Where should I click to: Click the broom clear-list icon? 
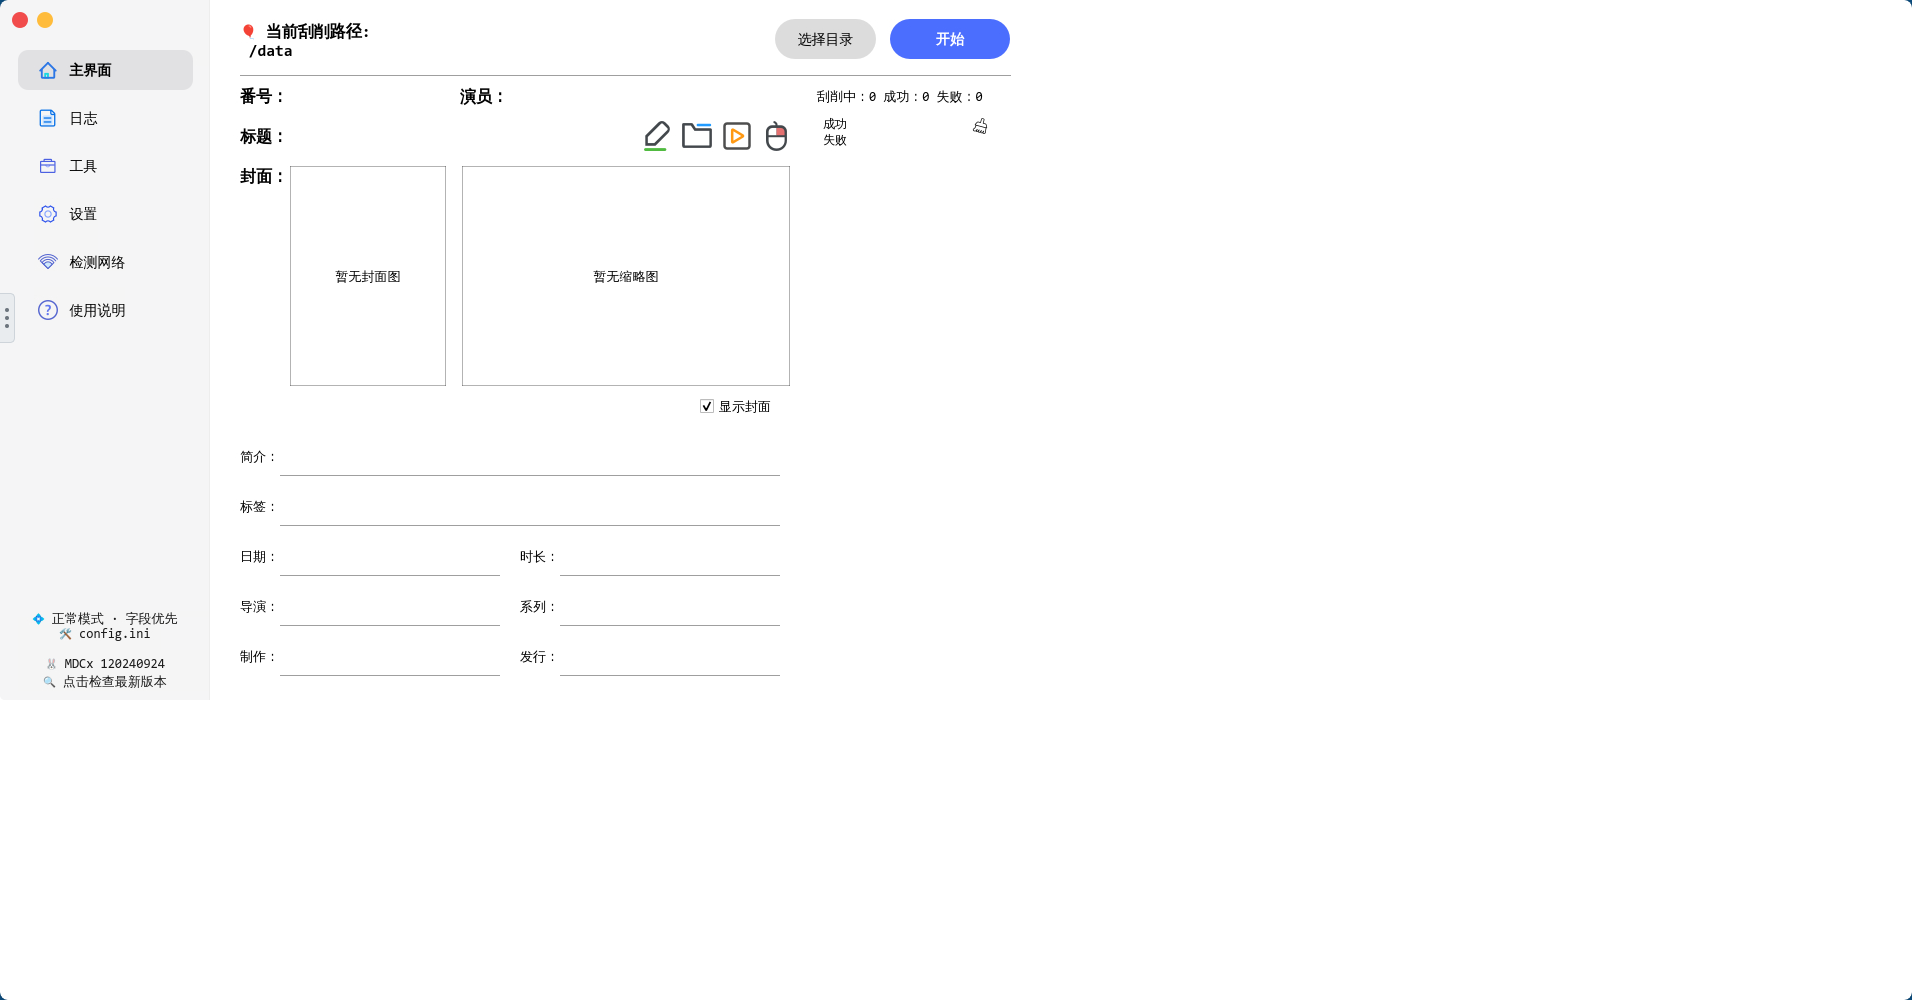click(x=980, y=126)
